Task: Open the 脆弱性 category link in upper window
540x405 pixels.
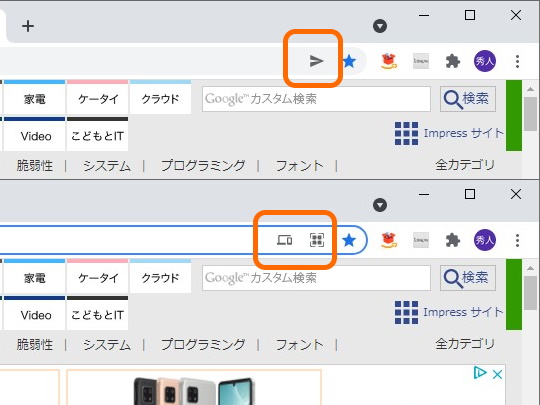Action: [35, 166]
